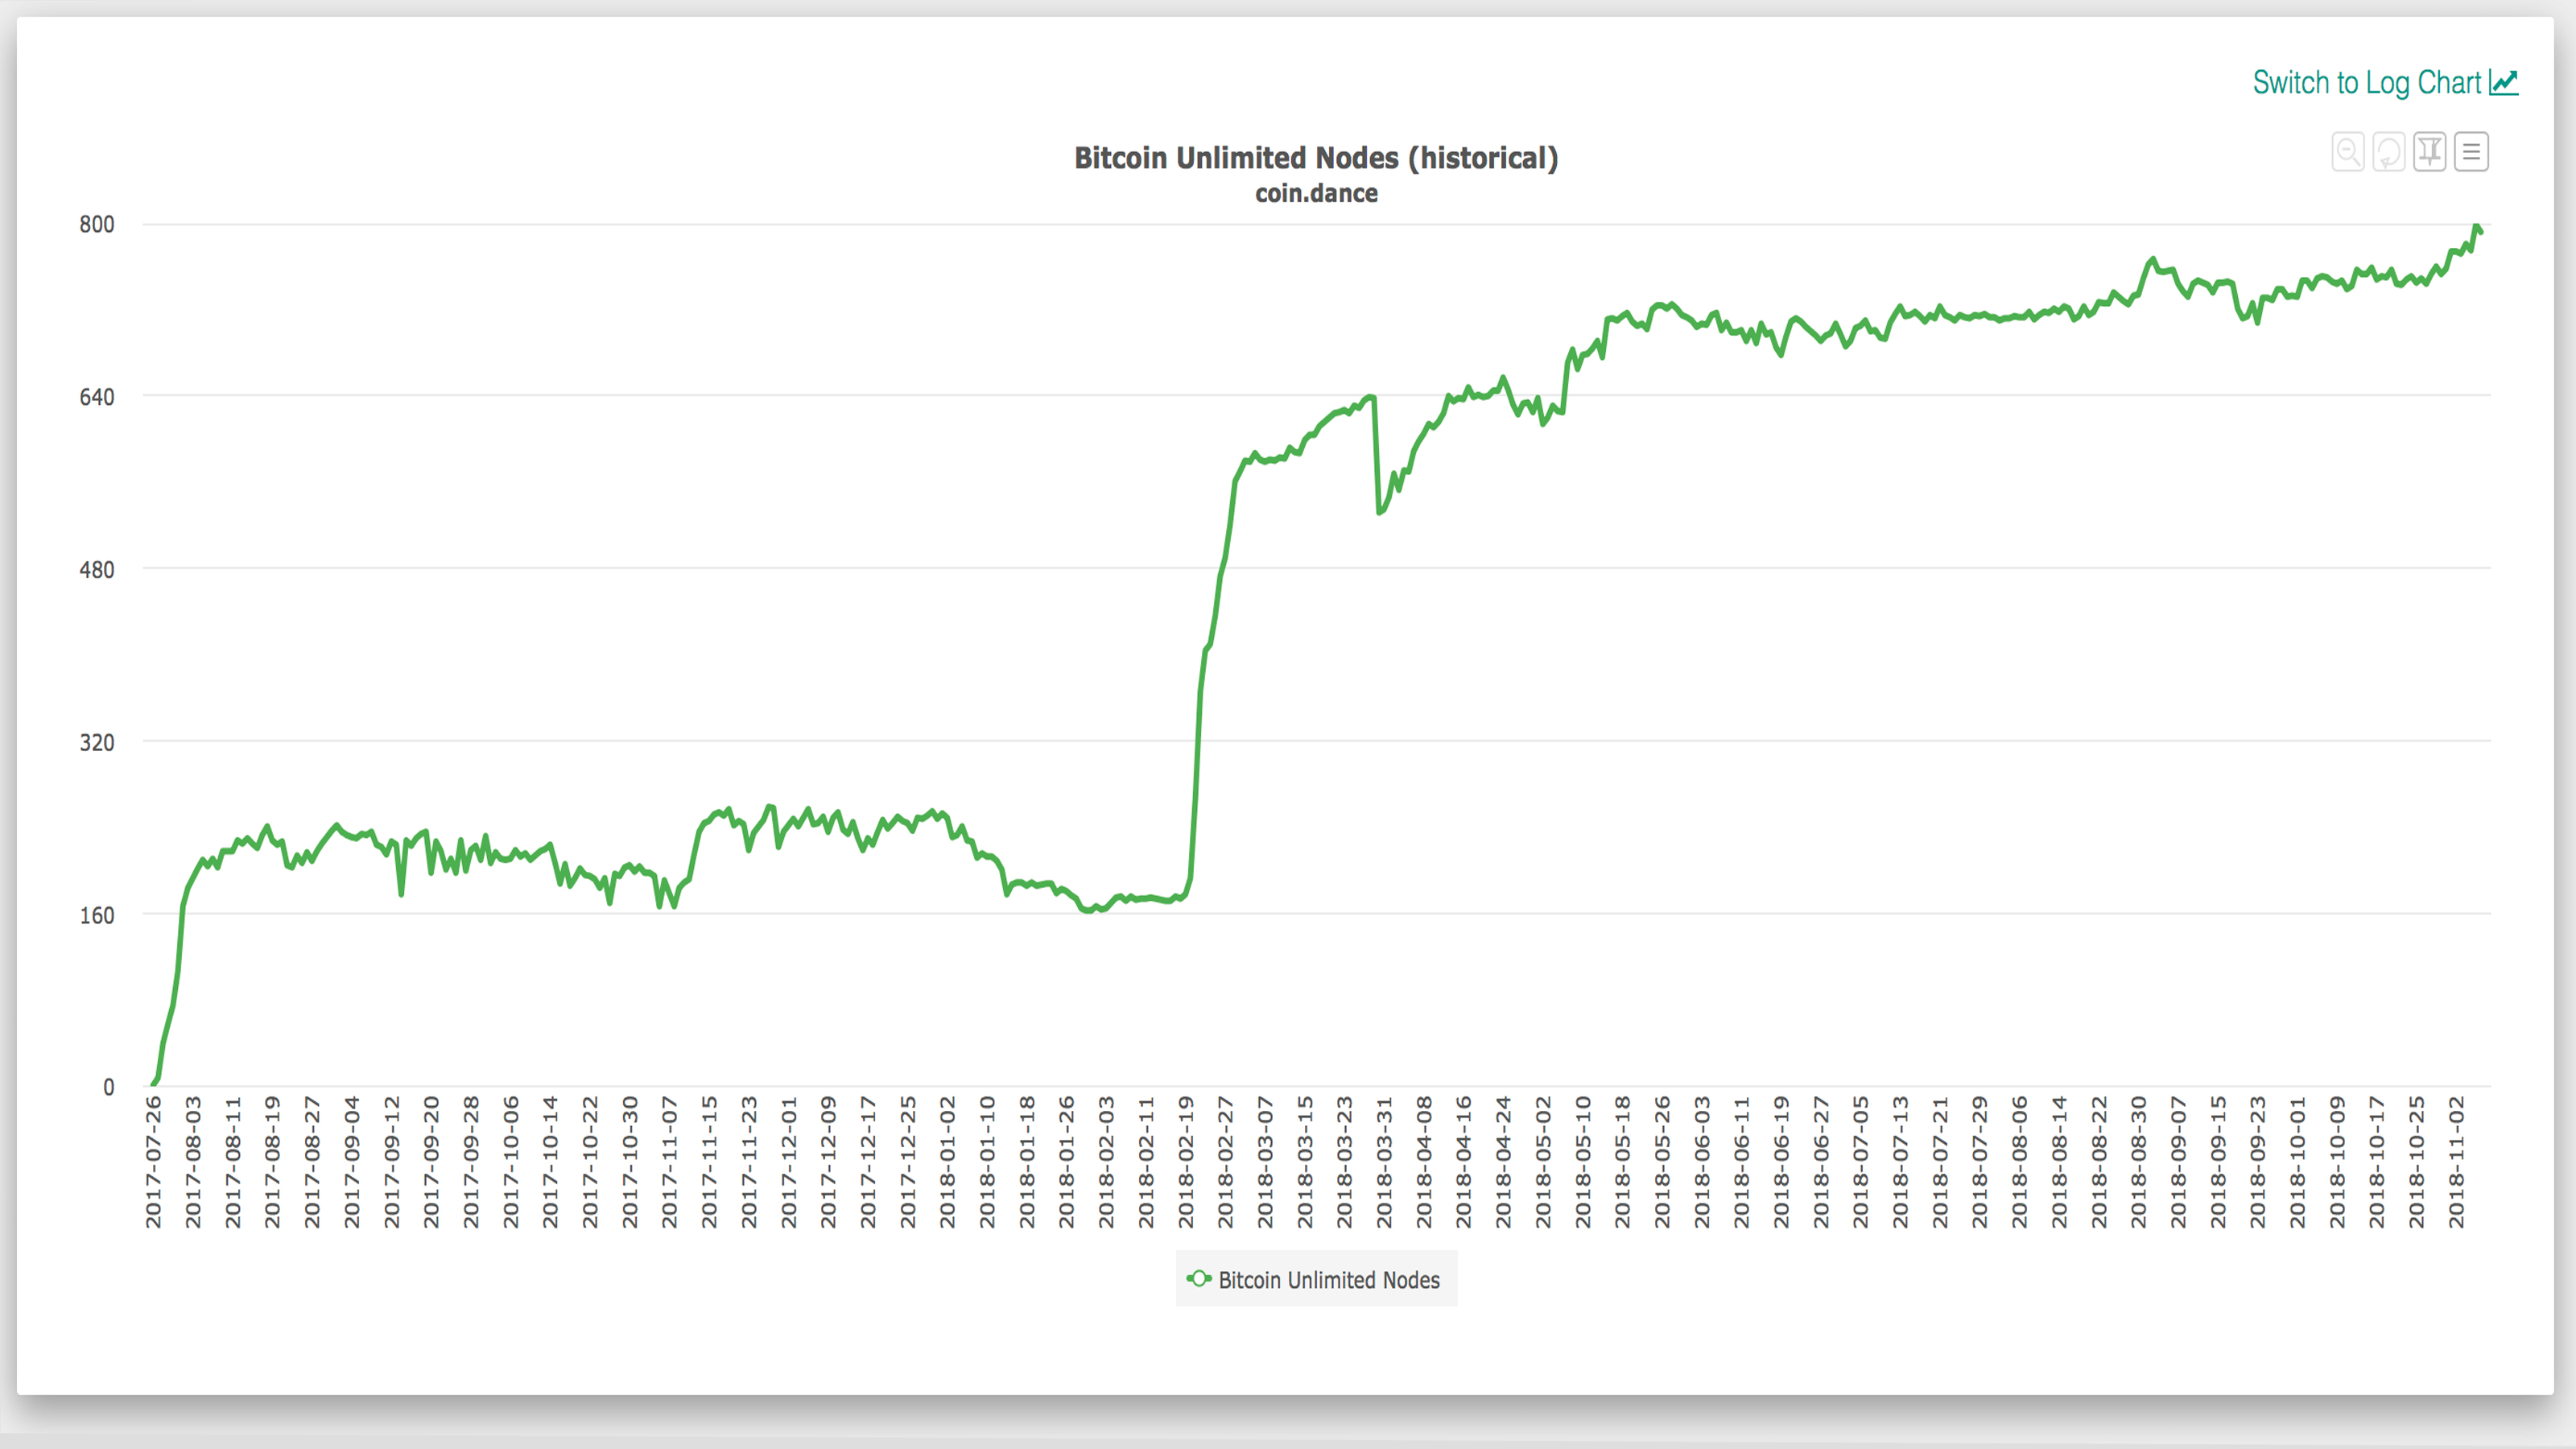
Task: Click the 2018-08-22 x-axis date label
Action: pyautogui.click(x=2099, y=1162)
